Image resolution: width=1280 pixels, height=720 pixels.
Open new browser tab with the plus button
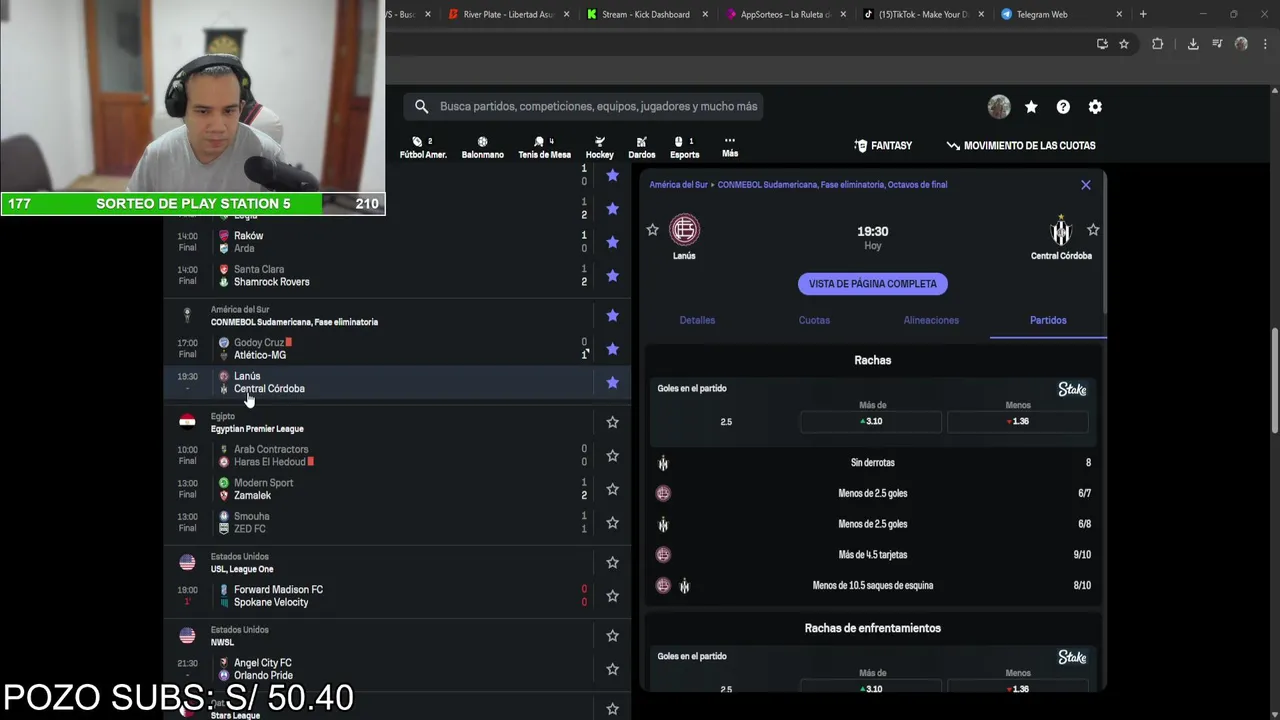1143,14
